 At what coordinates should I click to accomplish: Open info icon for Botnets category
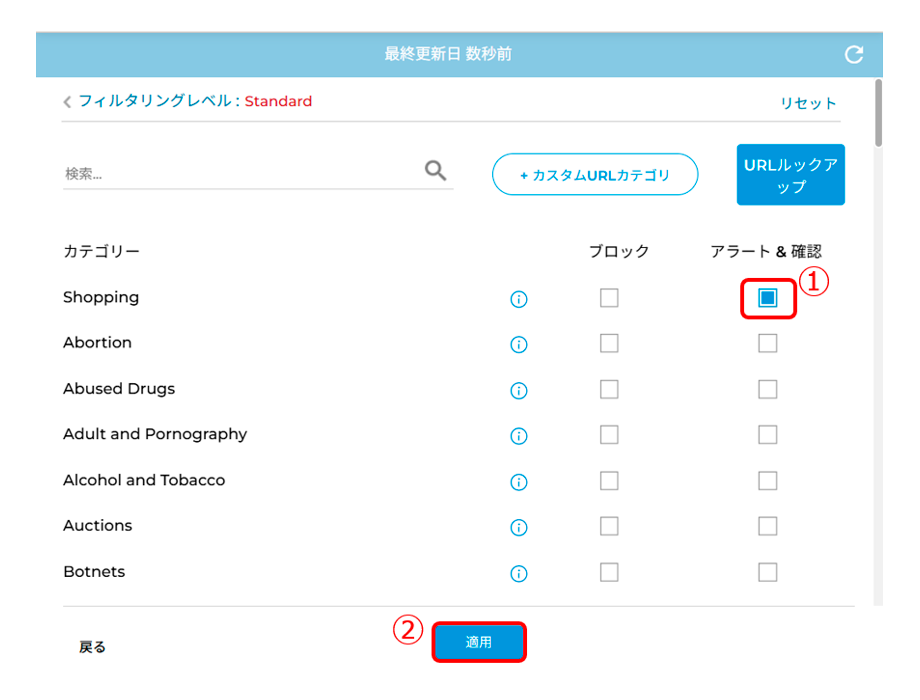pyautogui.click(x=519, y=573)
